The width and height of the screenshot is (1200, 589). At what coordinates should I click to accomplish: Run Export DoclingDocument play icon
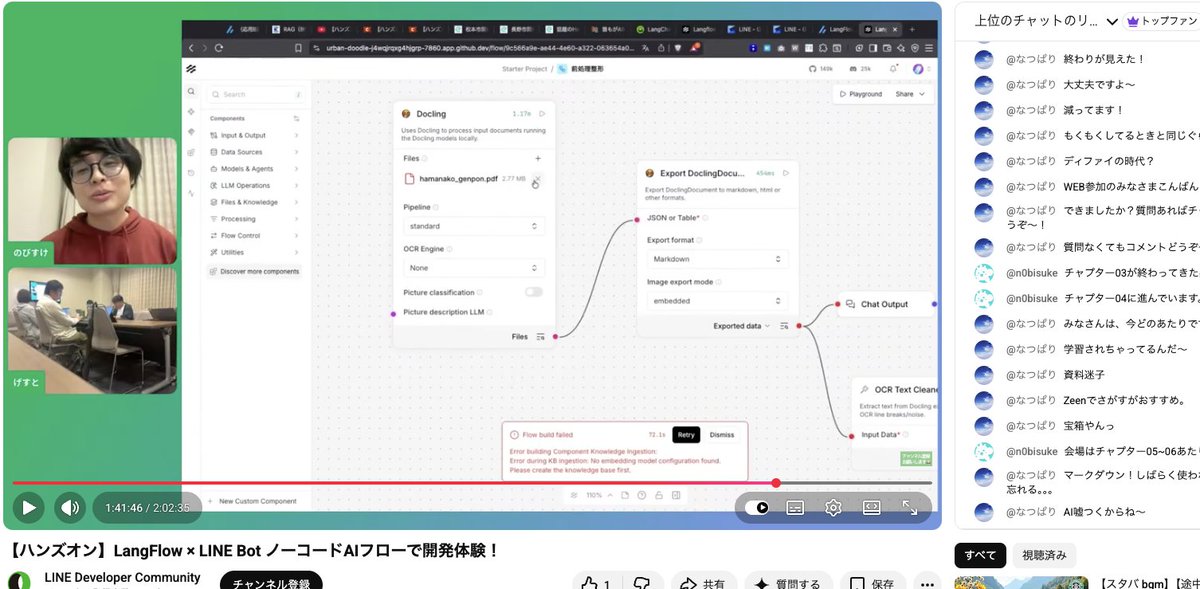[x=786, y=173]
